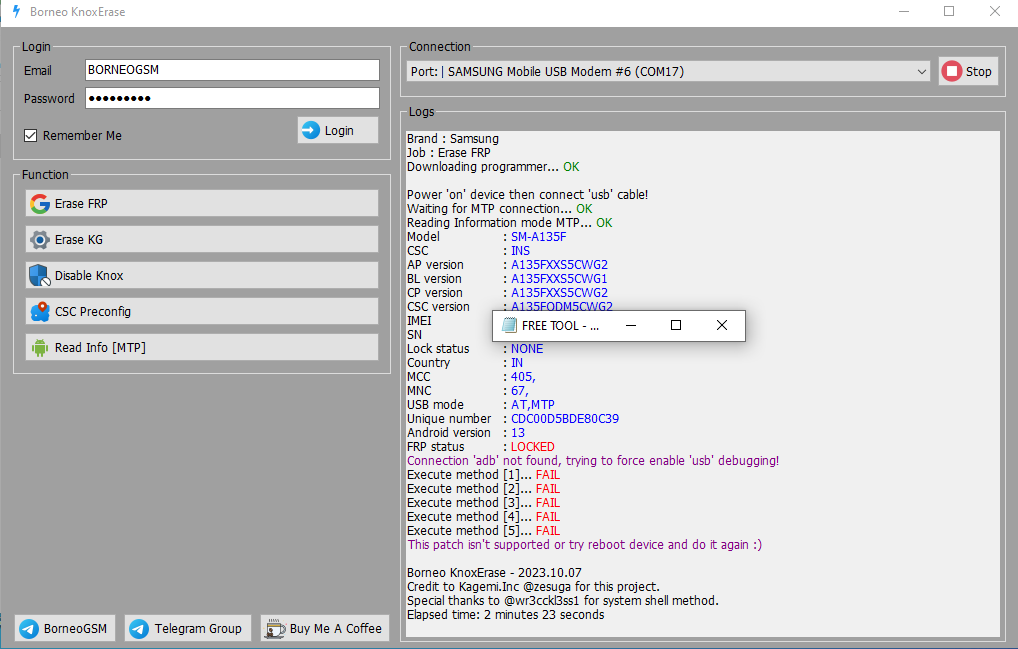Viewport: 1018px width, 649px height.
Task: Start the Erase FRP function
Action: click(202, 203)
